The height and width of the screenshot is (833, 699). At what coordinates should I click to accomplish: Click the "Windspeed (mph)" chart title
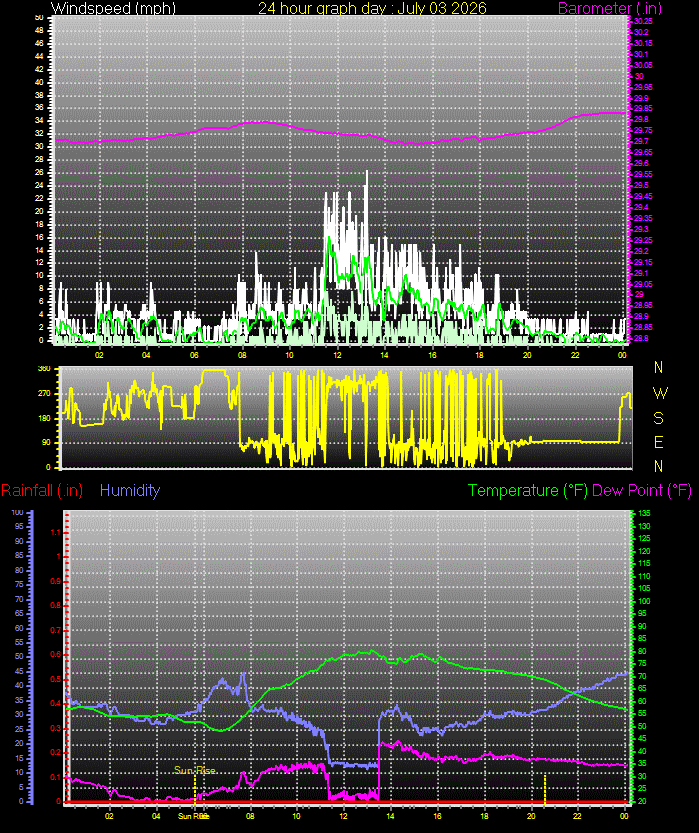[x=113, y=8]
